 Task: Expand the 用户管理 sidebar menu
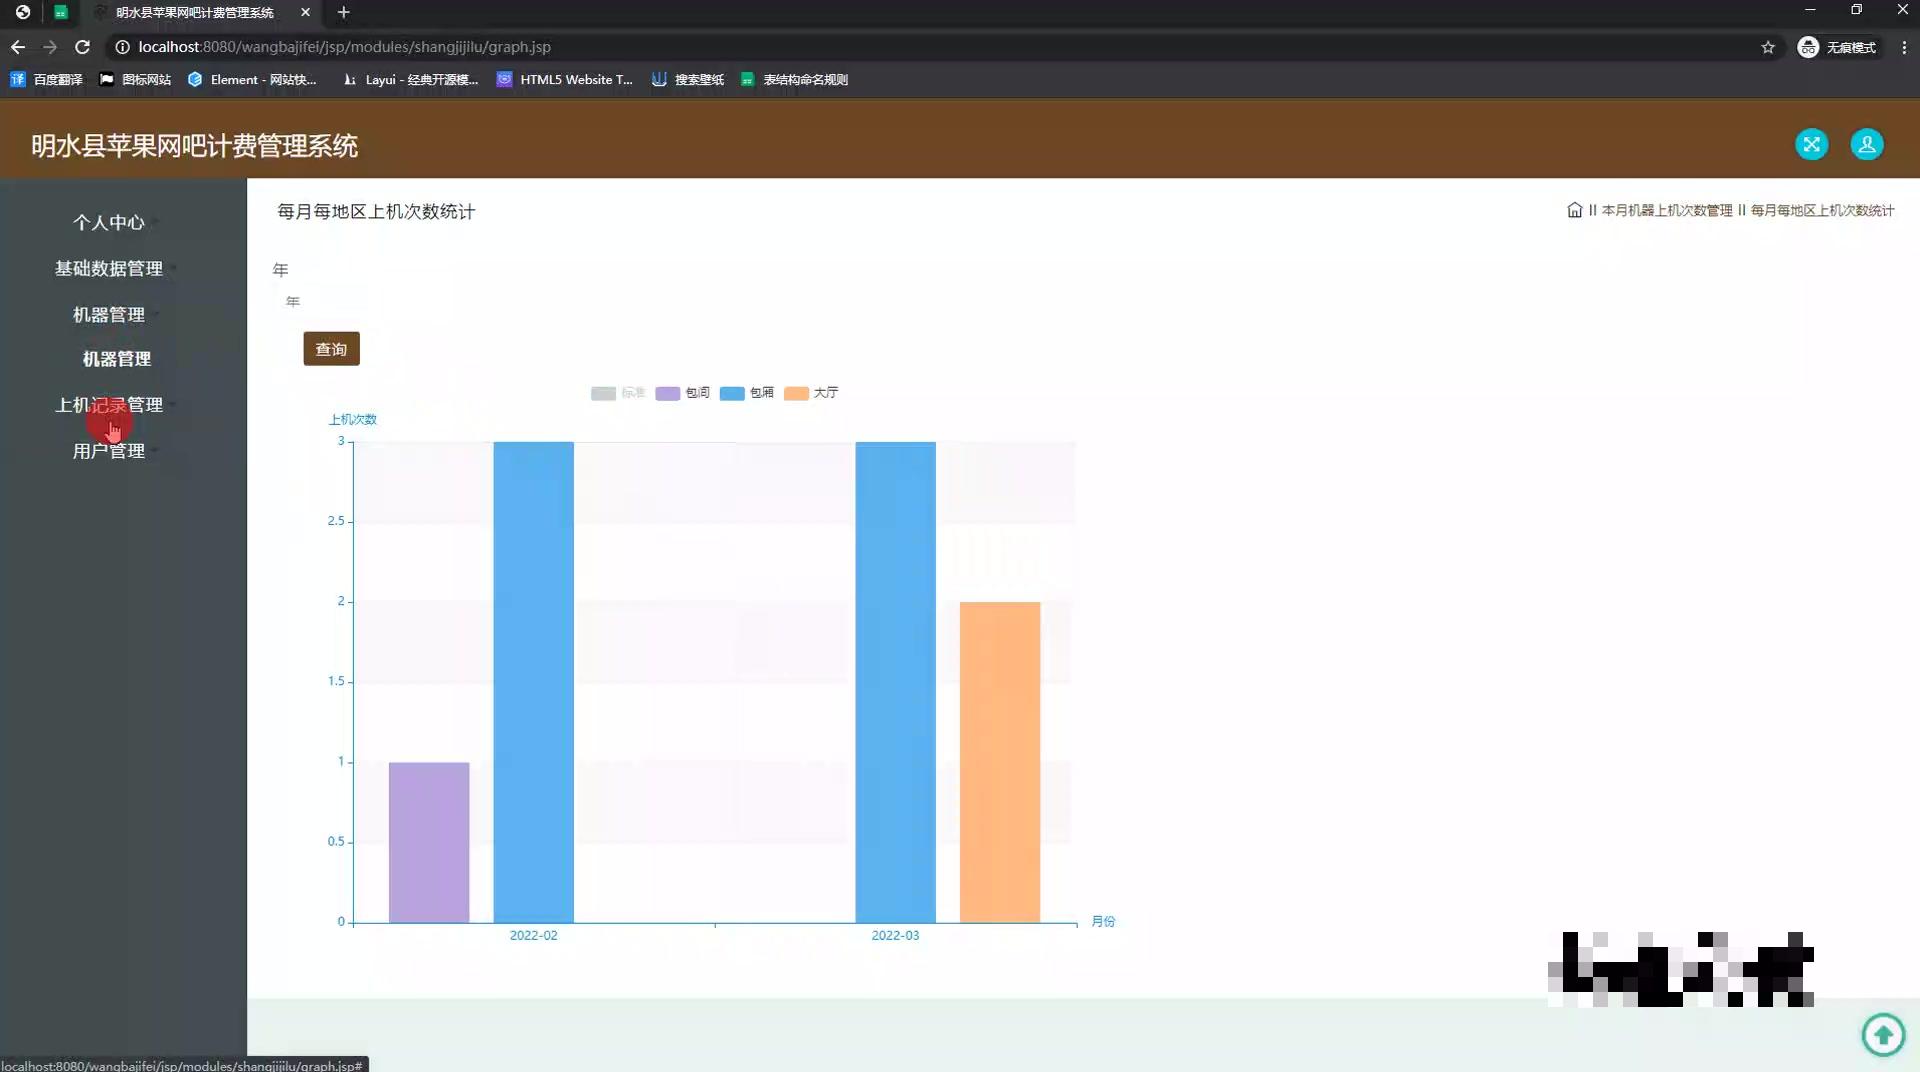tap(109, 451)
